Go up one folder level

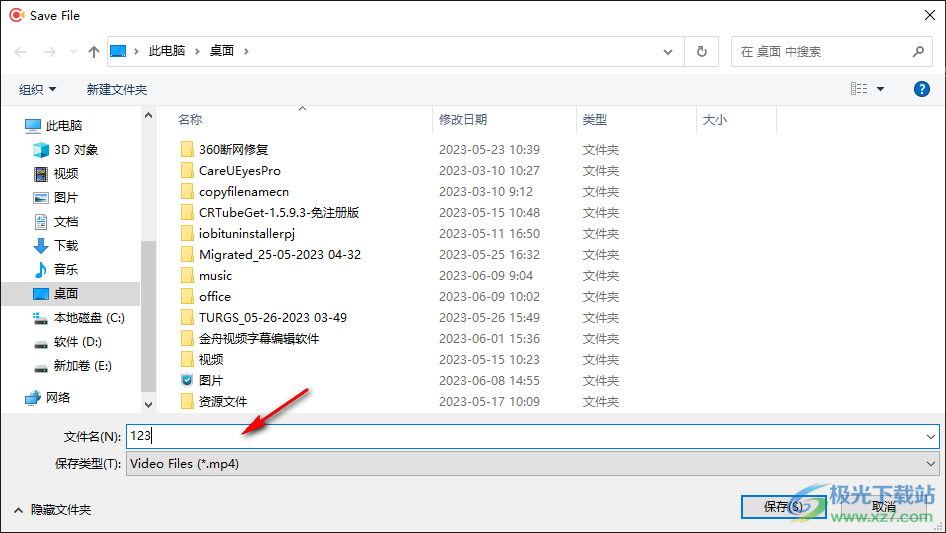click(94, 52)
